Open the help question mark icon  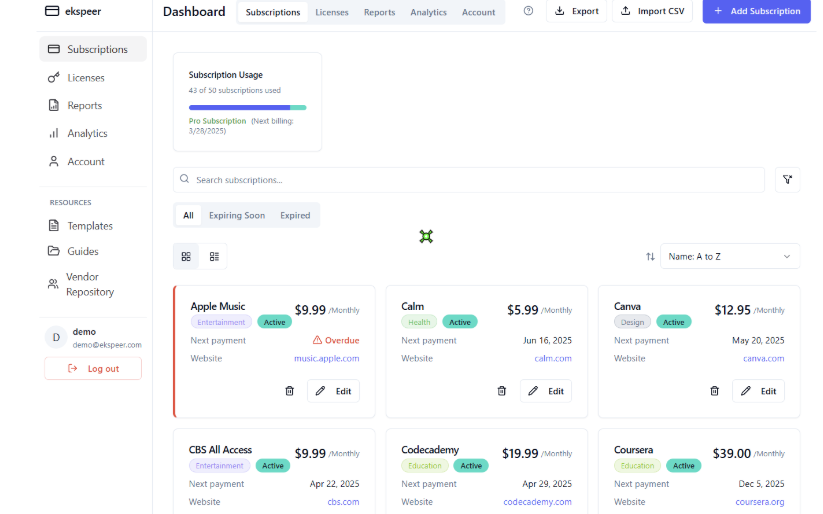click(529, 11)
